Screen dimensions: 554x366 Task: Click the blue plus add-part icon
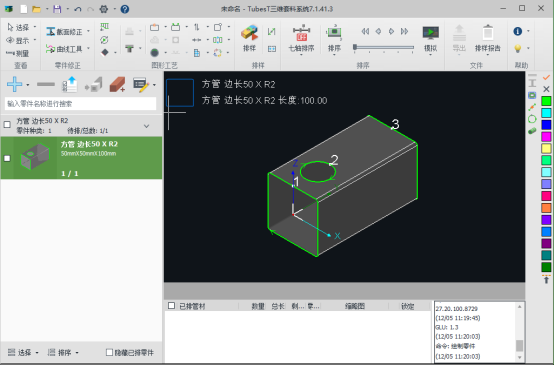click(x=14, y=84)
